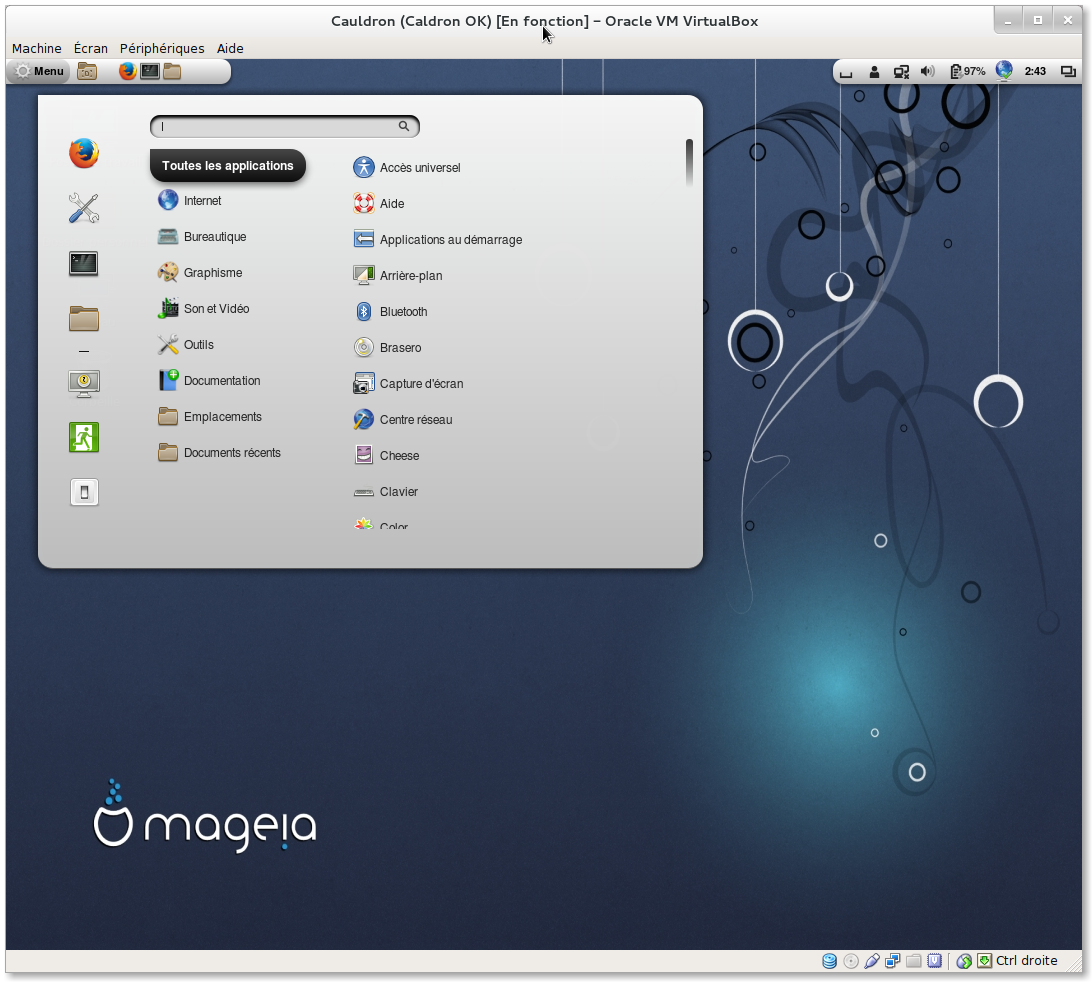Click the Firefox launcher in the top panel
Screen dimensions: 1092x982
[127, 71]
